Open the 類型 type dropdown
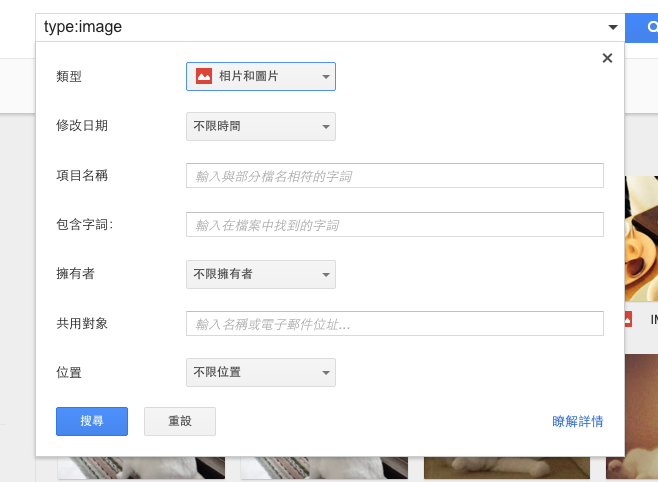 pyautogui.click(x=261, y=77)
